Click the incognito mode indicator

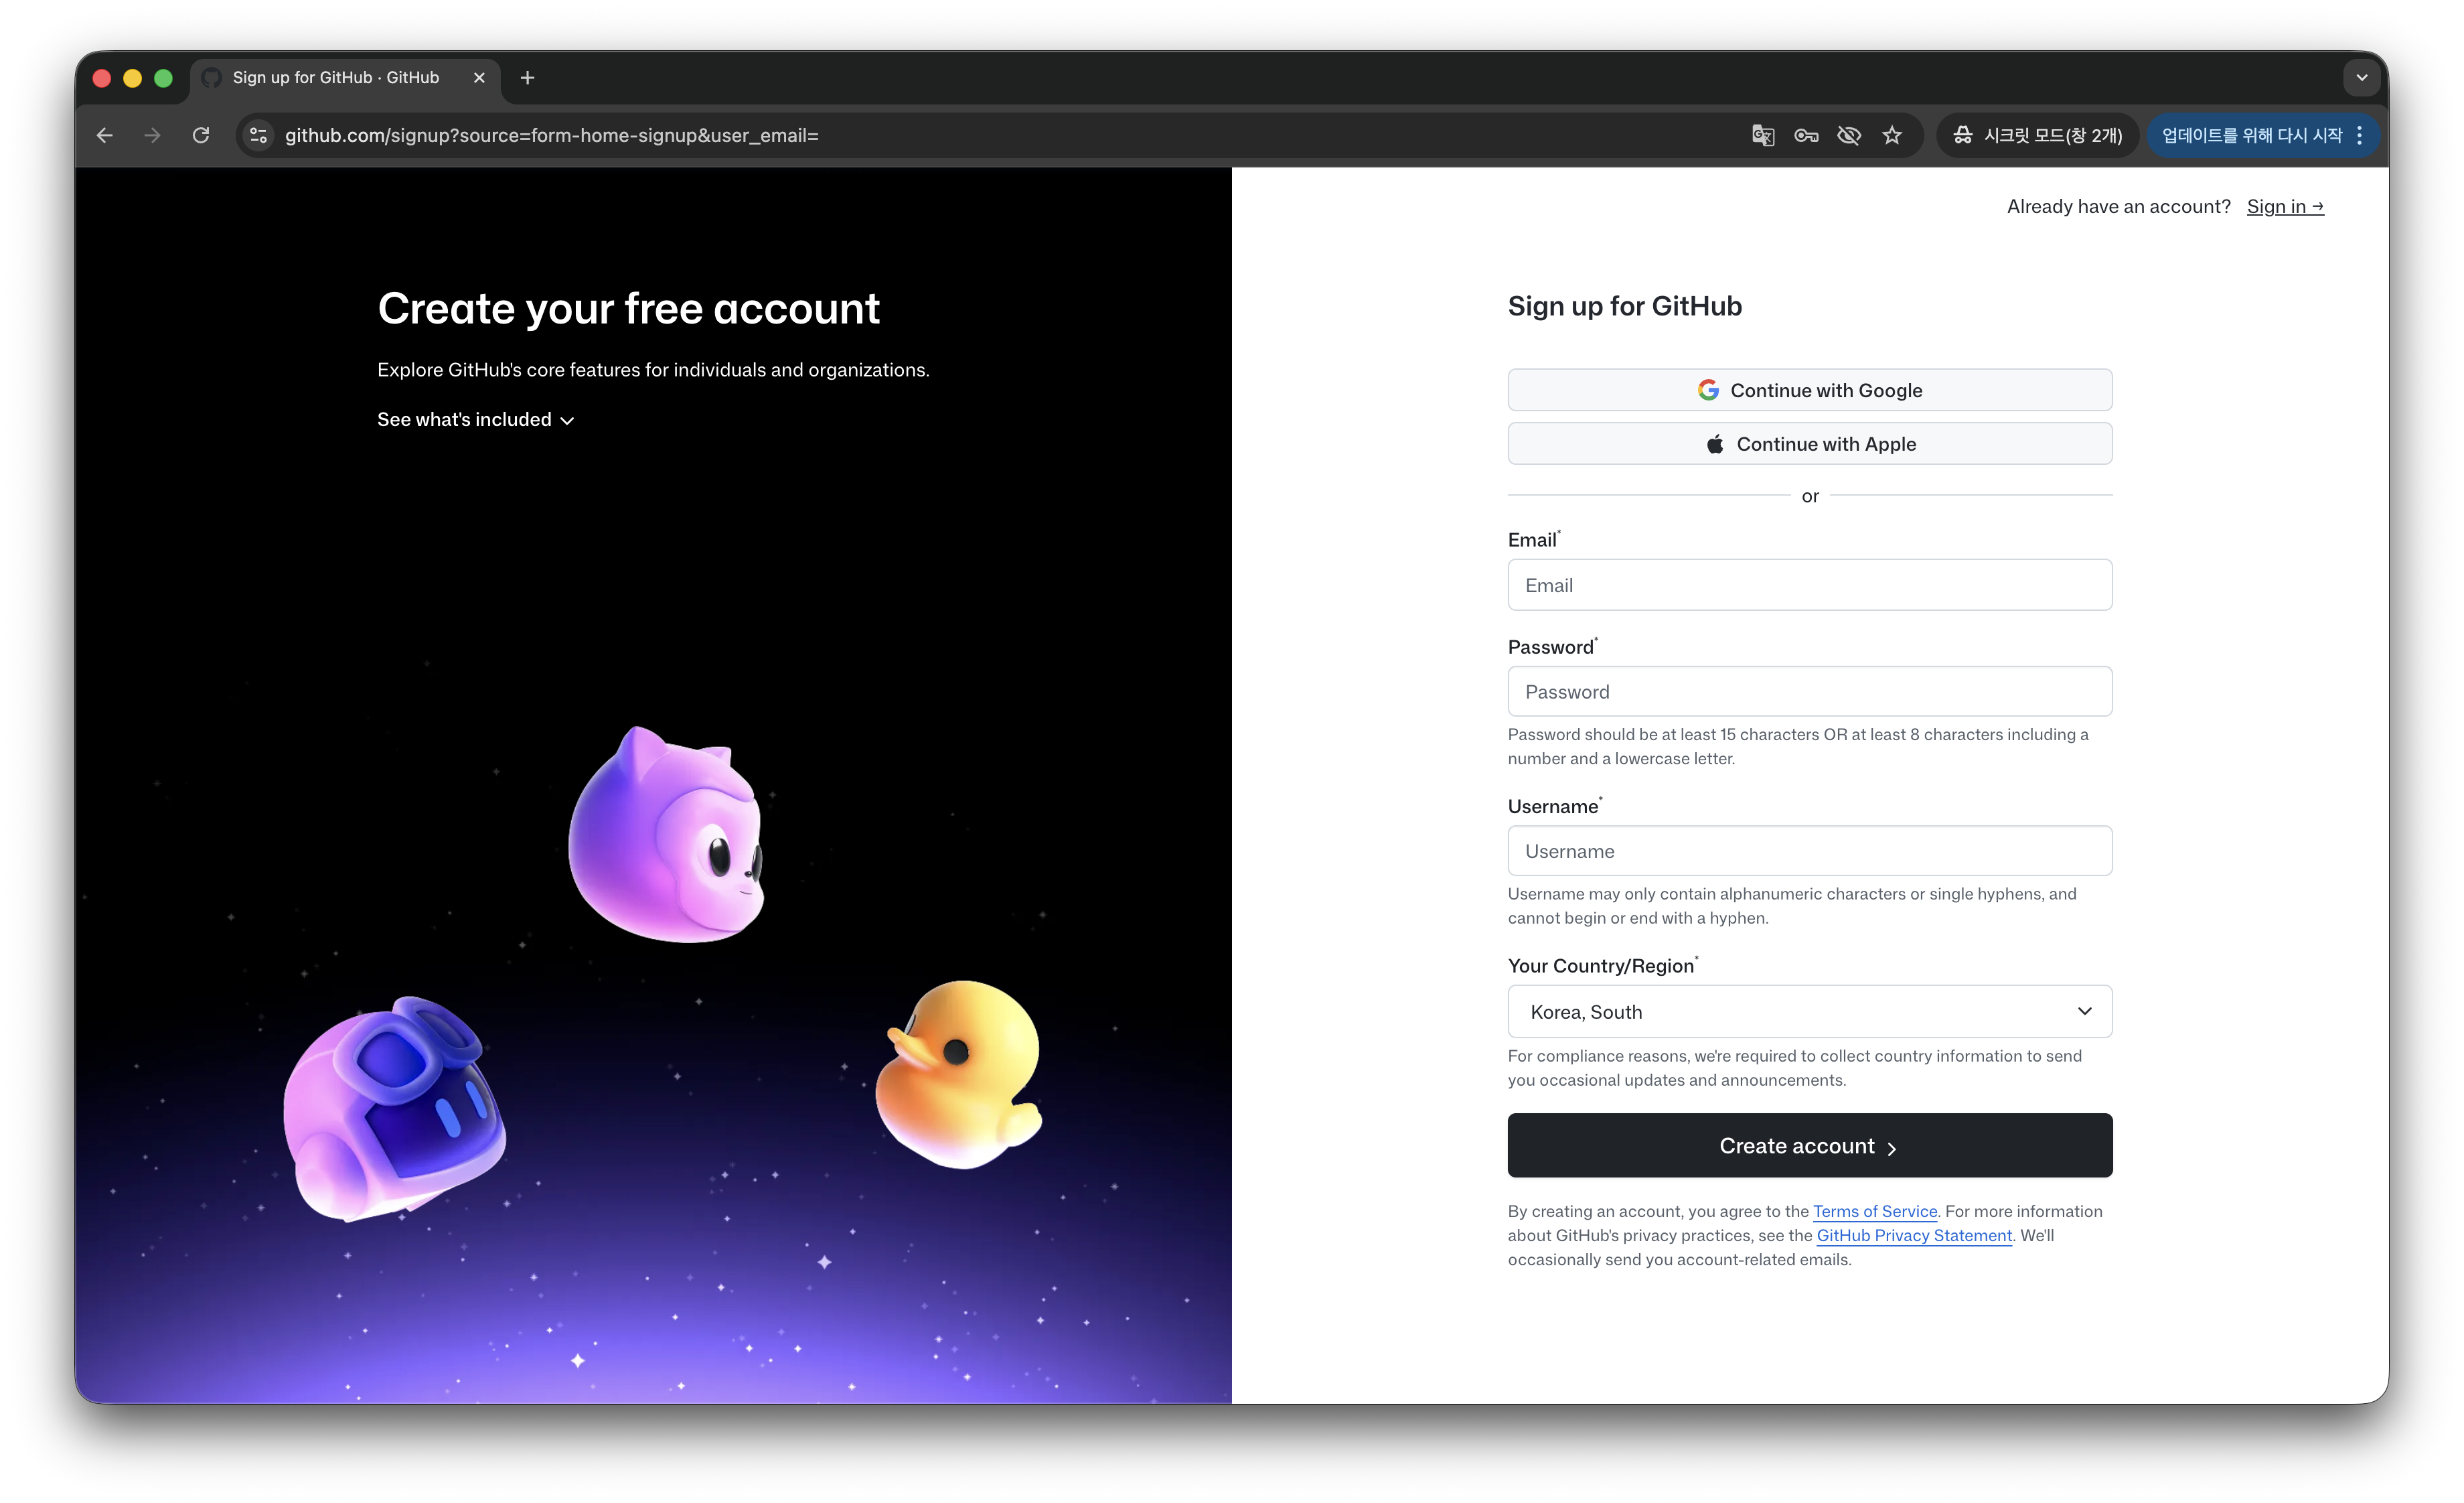(x=2038, y=135)
